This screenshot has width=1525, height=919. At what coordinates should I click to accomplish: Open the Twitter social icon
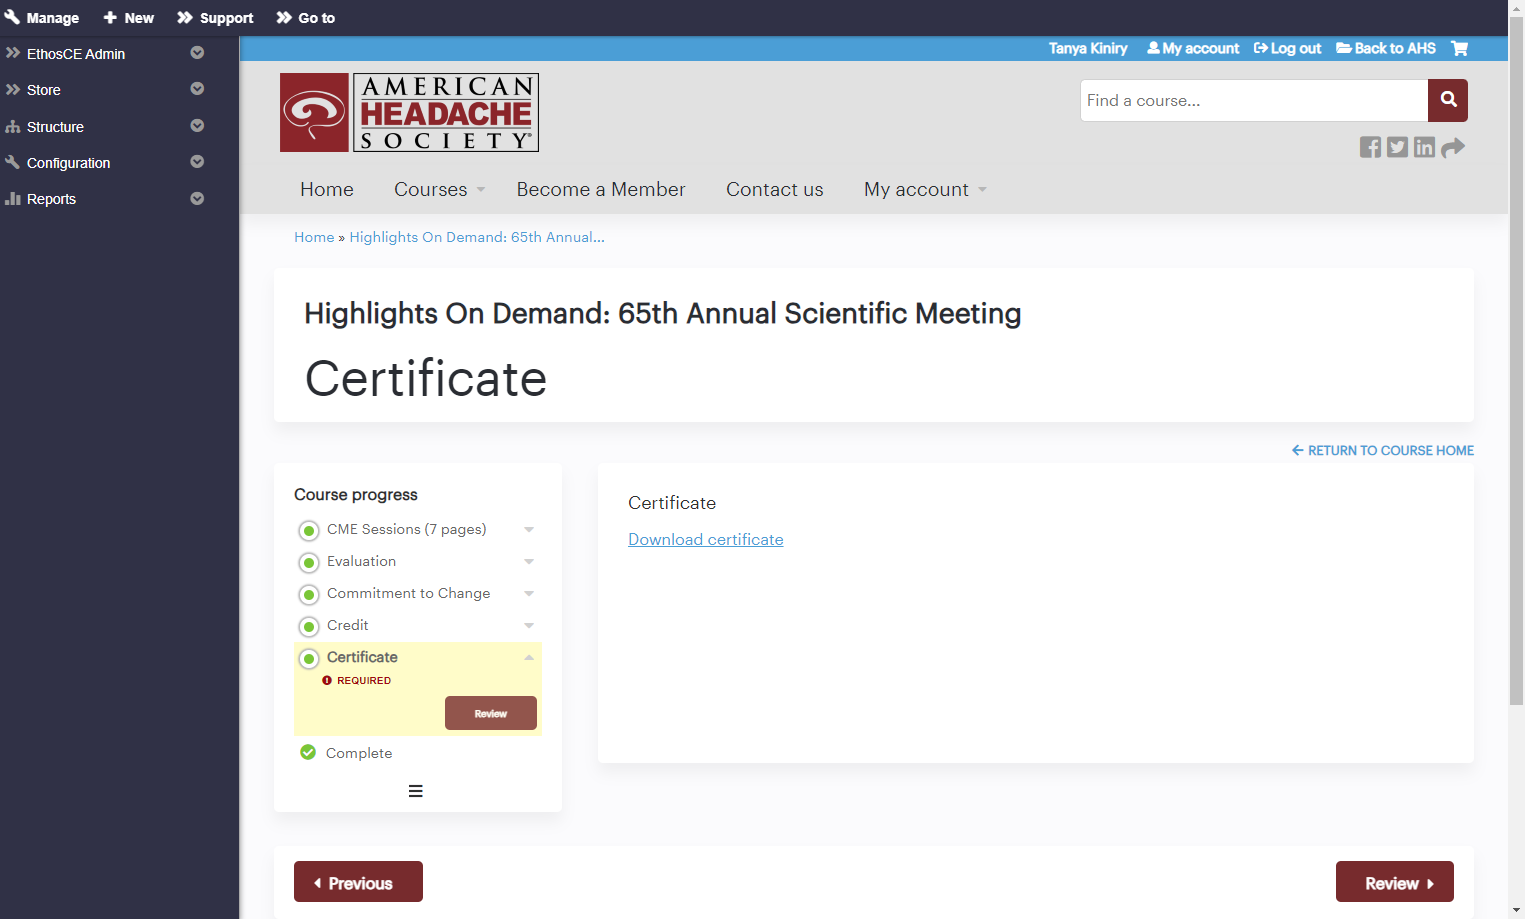[x=1397, y=147]
